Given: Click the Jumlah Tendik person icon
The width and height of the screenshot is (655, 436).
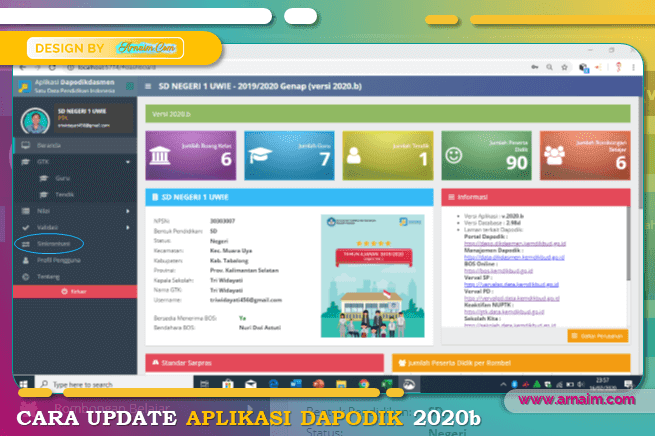Looking at the screenshot, I should pyautogui.click(x=354, y=155).
